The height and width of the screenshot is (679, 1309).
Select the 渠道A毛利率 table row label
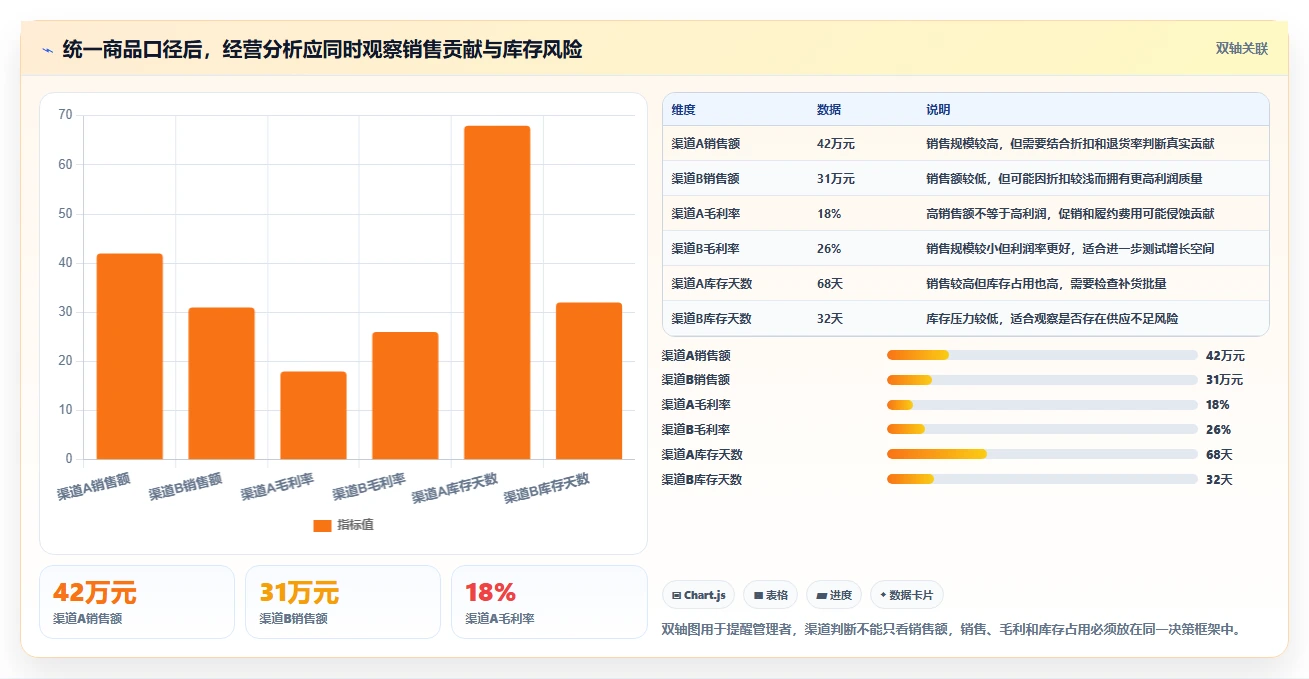click(706, 214)
